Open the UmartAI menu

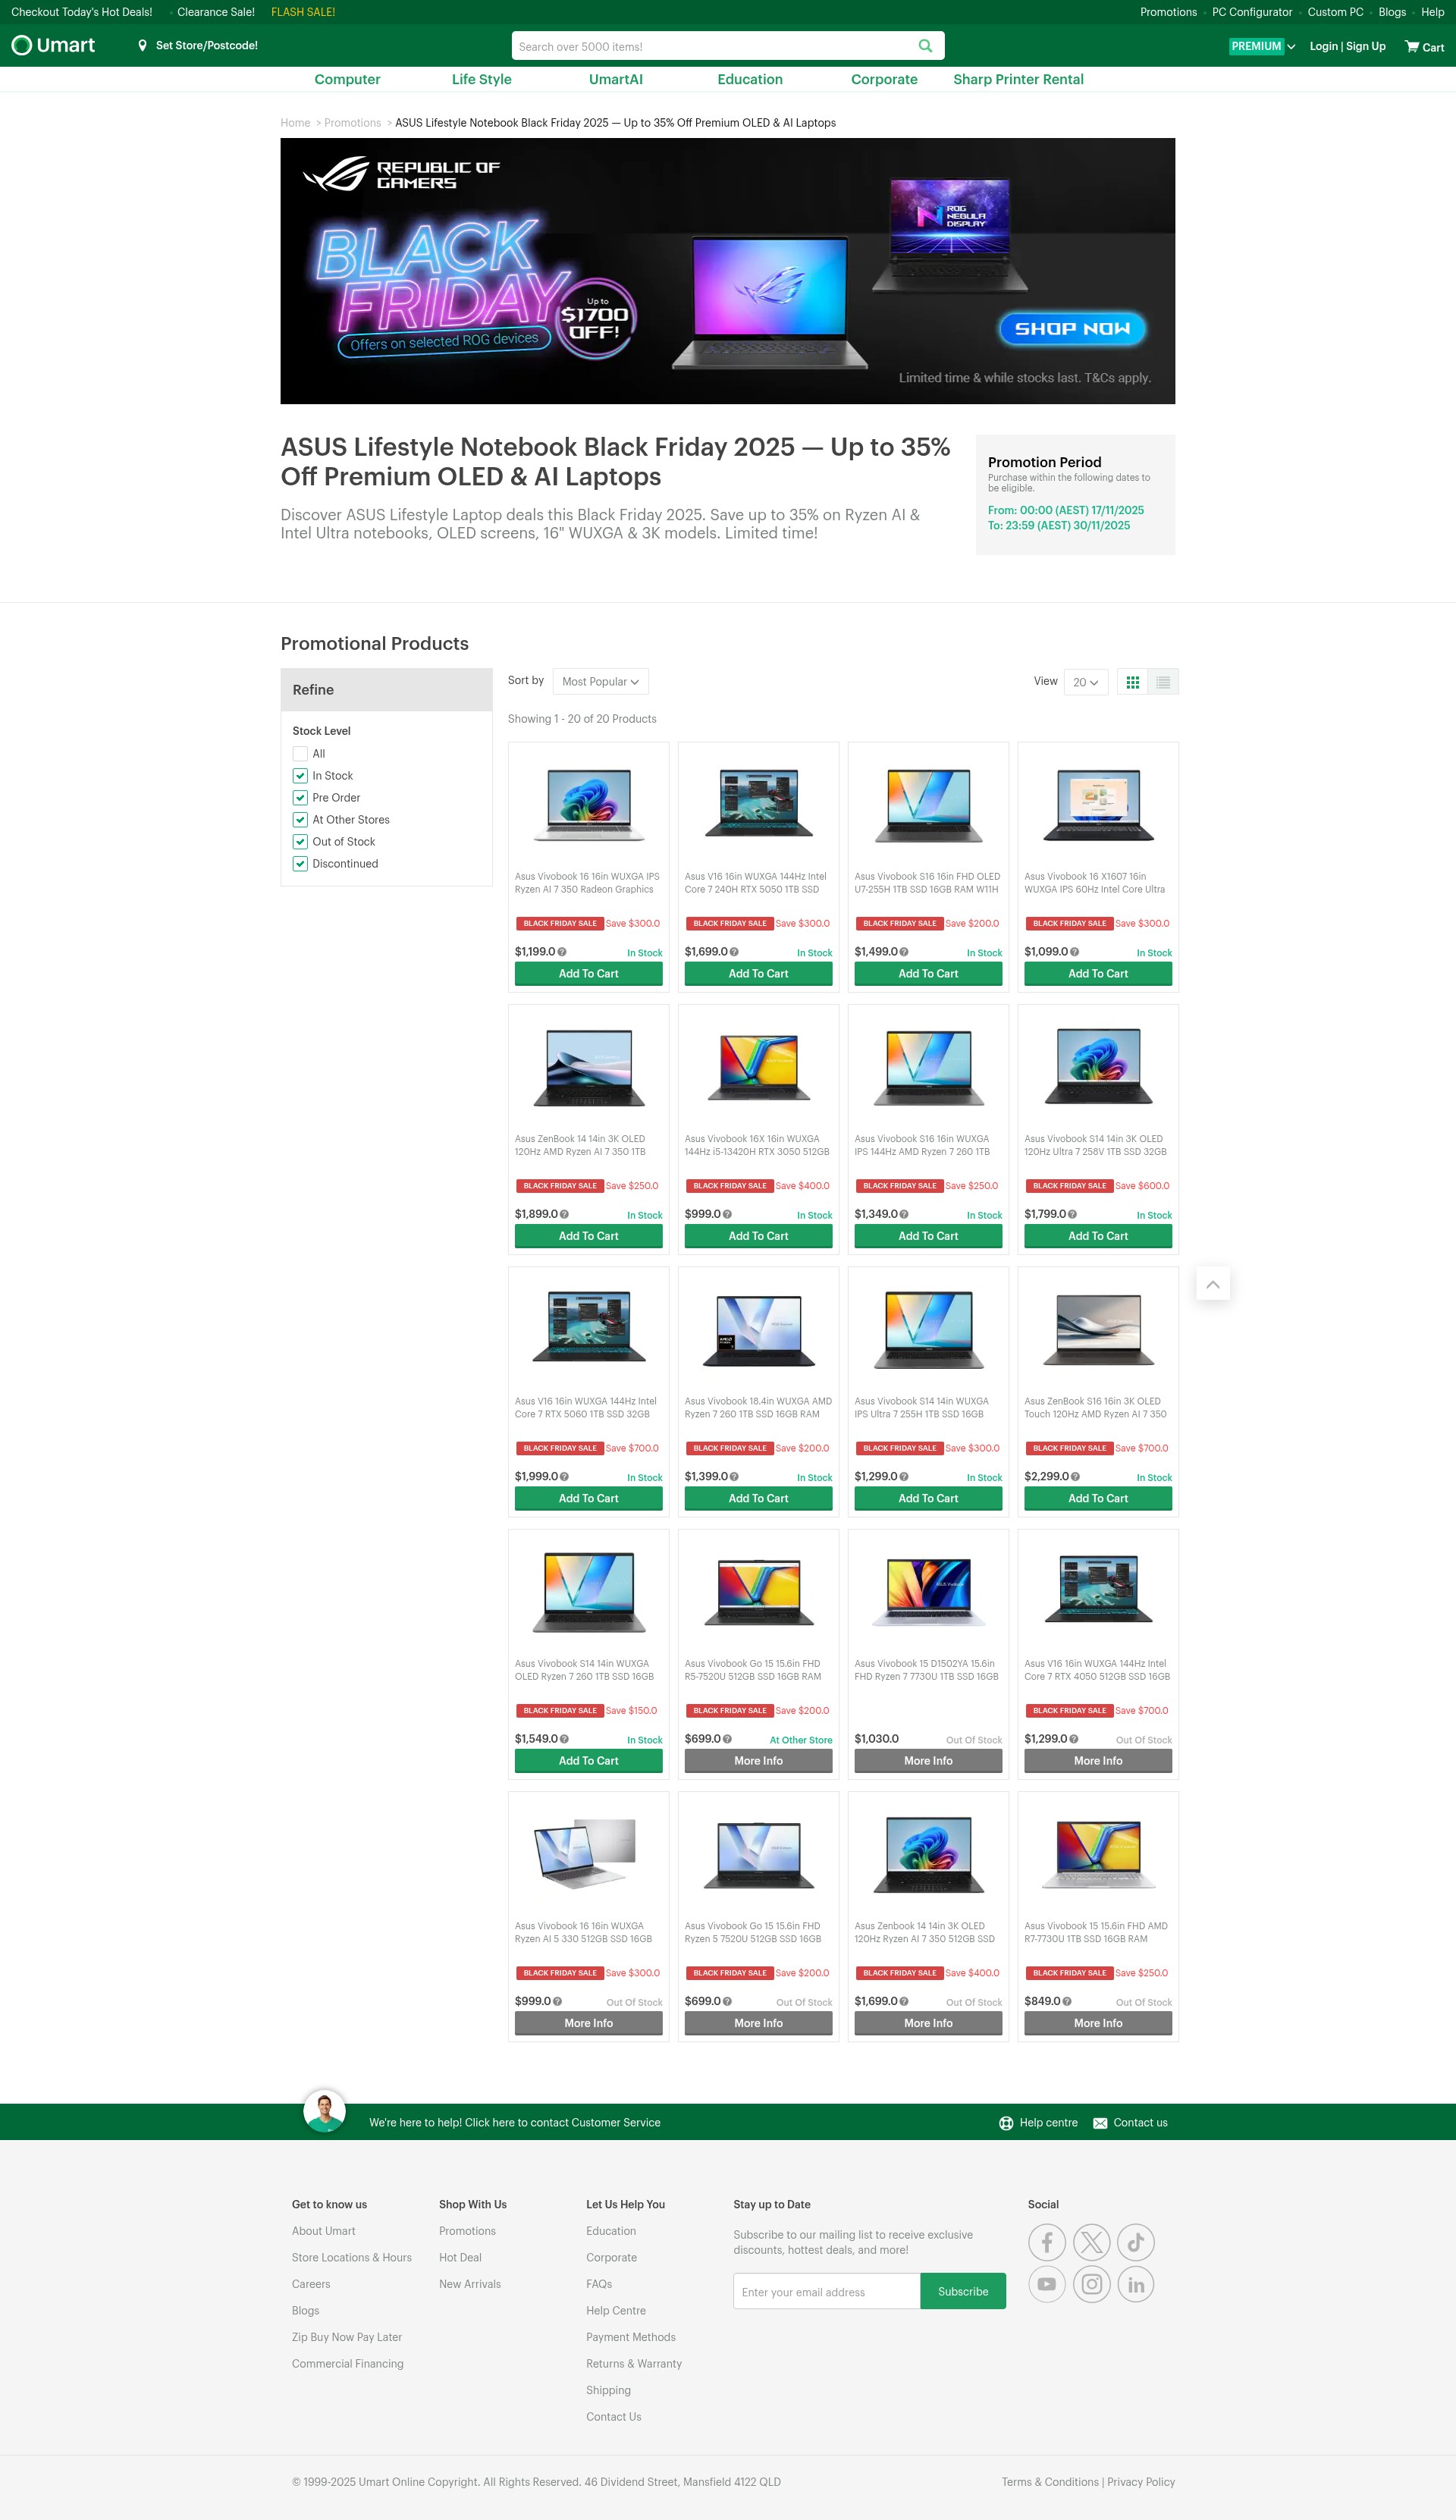pos(615,79)
